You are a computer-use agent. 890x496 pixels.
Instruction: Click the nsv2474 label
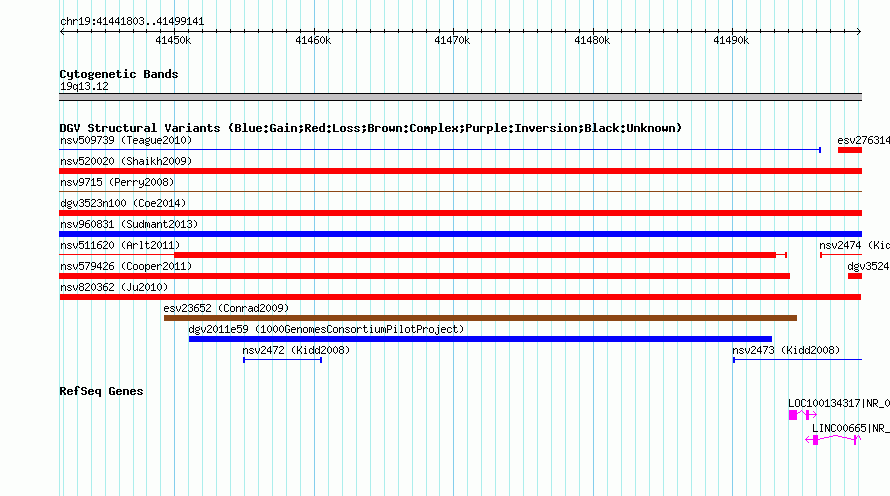tap(854, 245)
